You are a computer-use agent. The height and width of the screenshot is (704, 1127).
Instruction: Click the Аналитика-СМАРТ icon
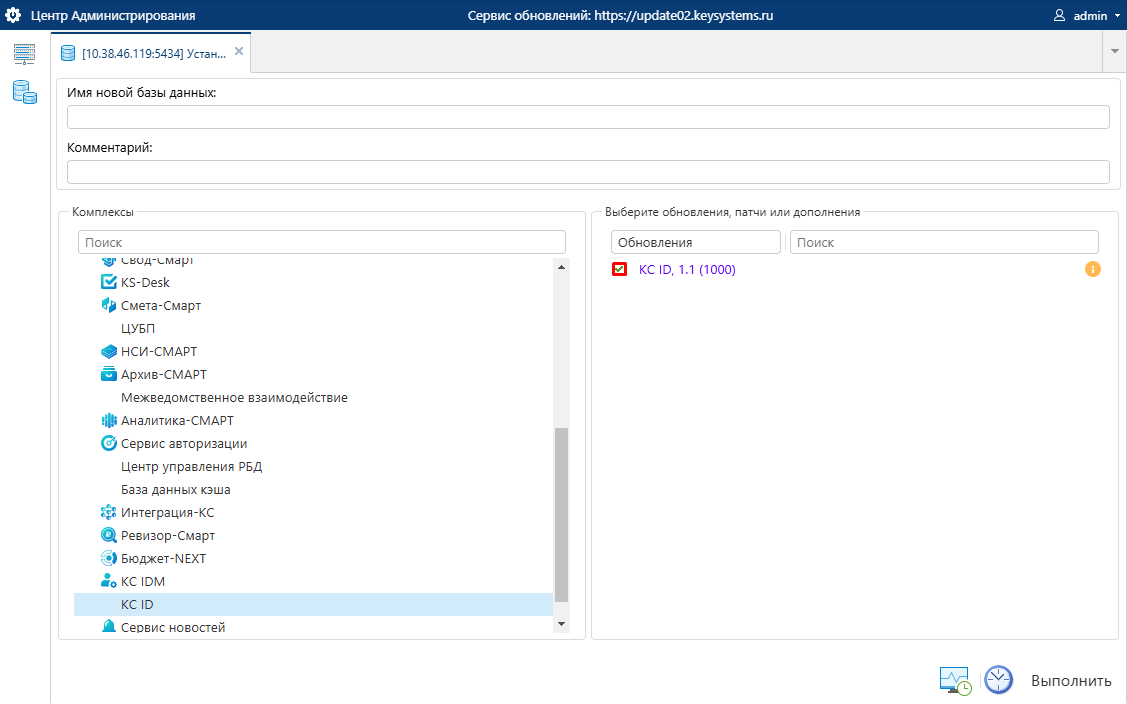(109, 420)
